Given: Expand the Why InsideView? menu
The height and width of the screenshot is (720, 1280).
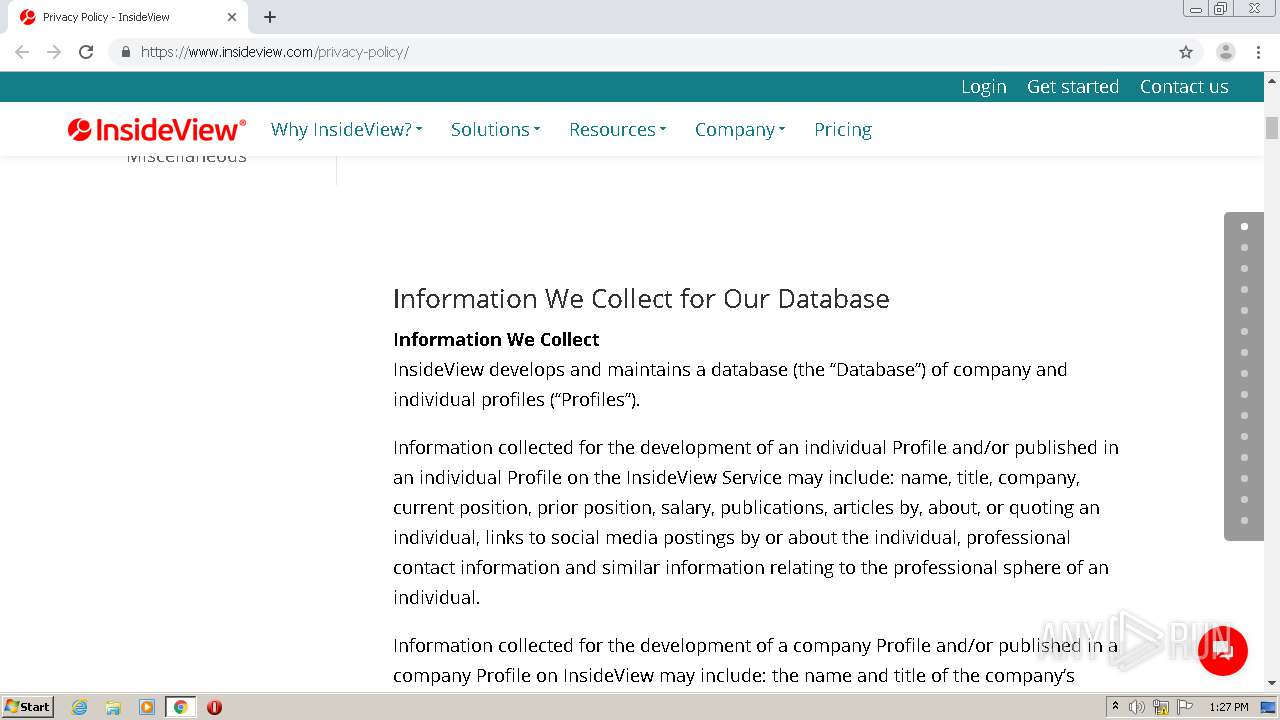Looking at the screenshot, I should point(346,129).
